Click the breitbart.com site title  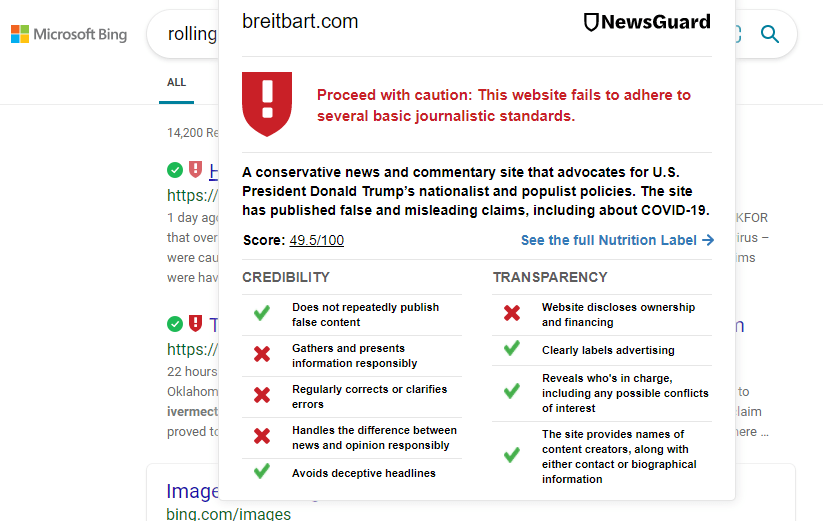point(300,21)
